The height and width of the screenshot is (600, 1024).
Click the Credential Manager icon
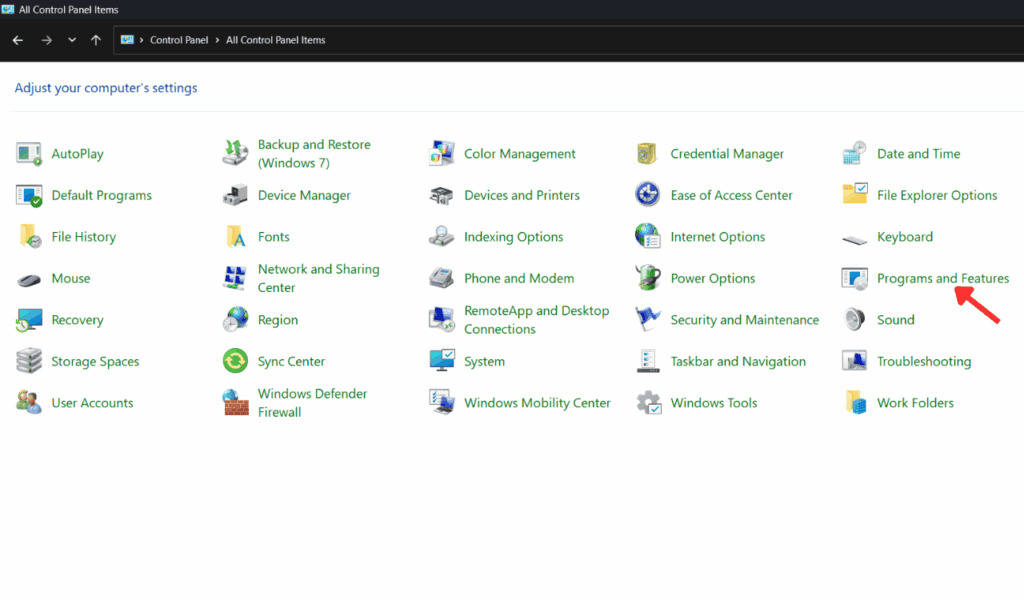click(x=648, y=154)
